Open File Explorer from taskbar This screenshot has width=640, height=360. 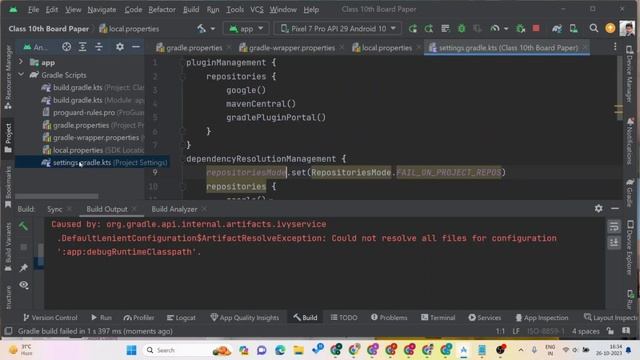[298, 350]
